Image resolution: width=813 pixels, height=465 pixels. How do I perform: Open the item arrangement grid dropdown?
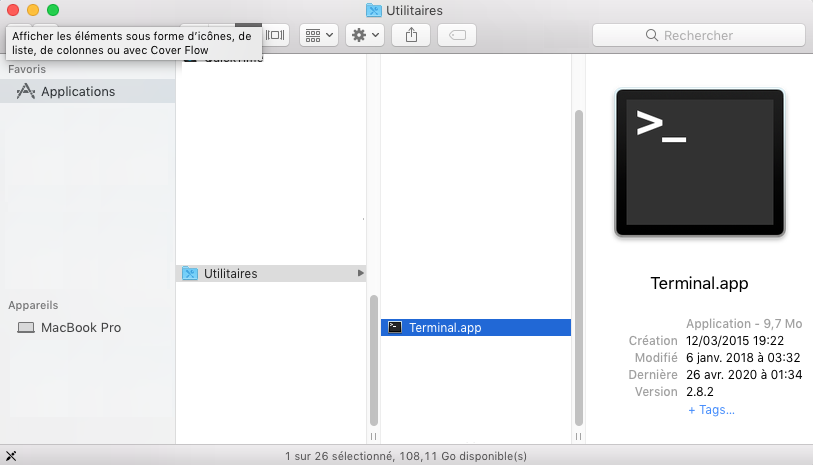pos(318,35)
